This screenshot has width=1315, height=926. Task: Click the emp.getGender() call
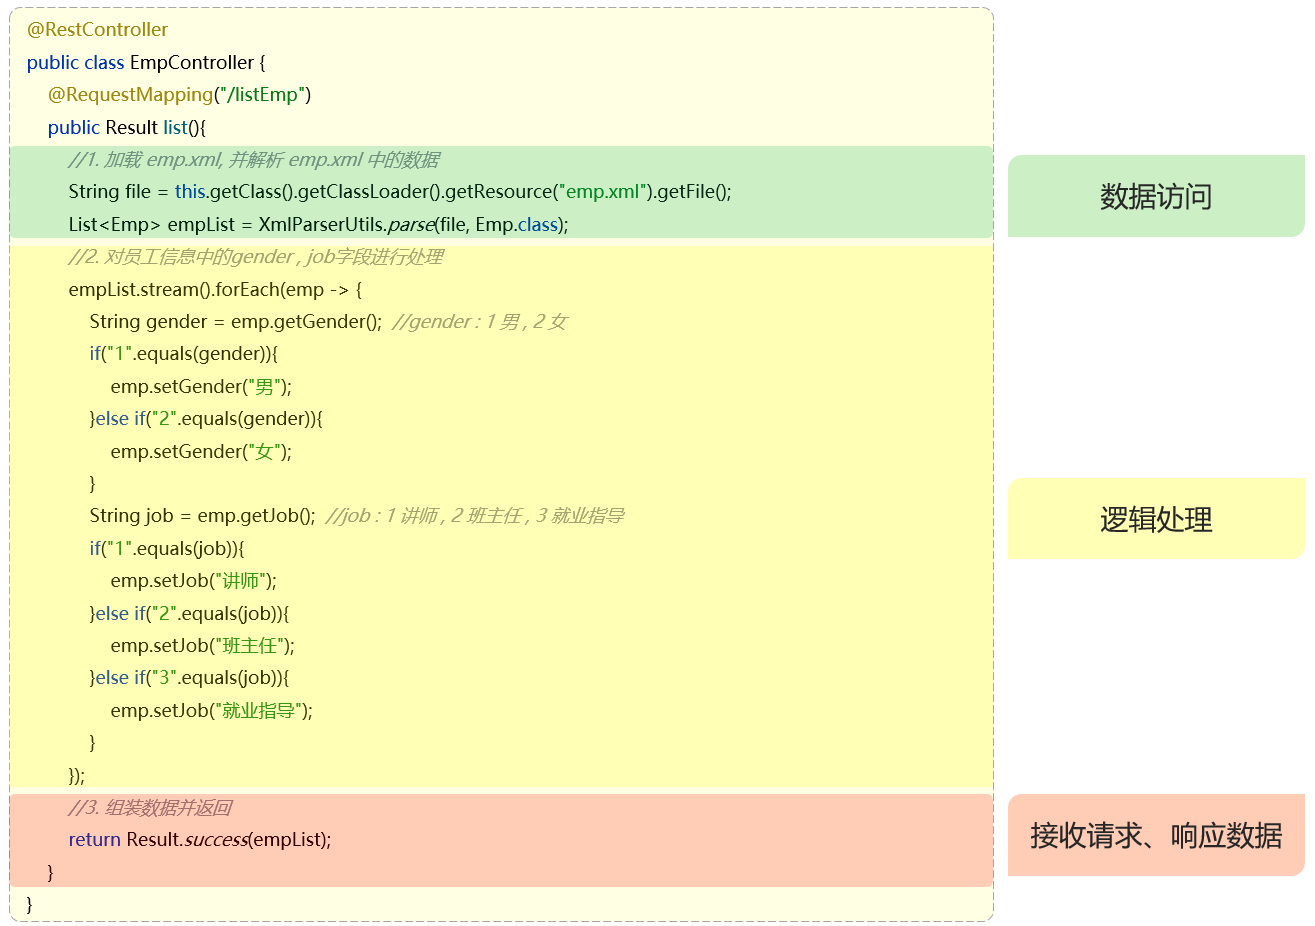pyautogui.click(x=305, y=321)
